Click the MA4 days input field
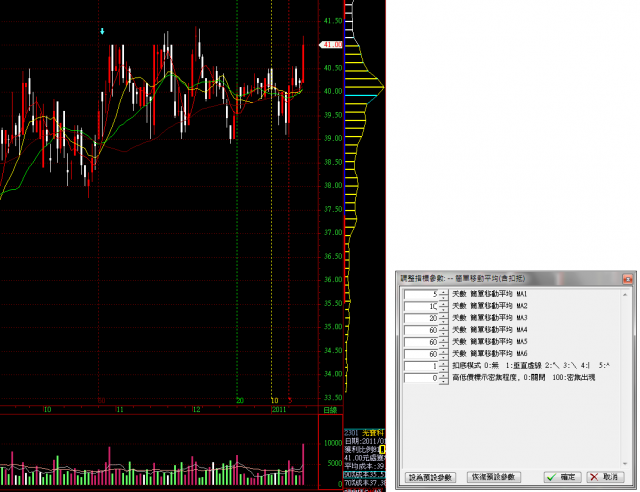The width and height of the screenshot is (640, 492). pos(422,330)
